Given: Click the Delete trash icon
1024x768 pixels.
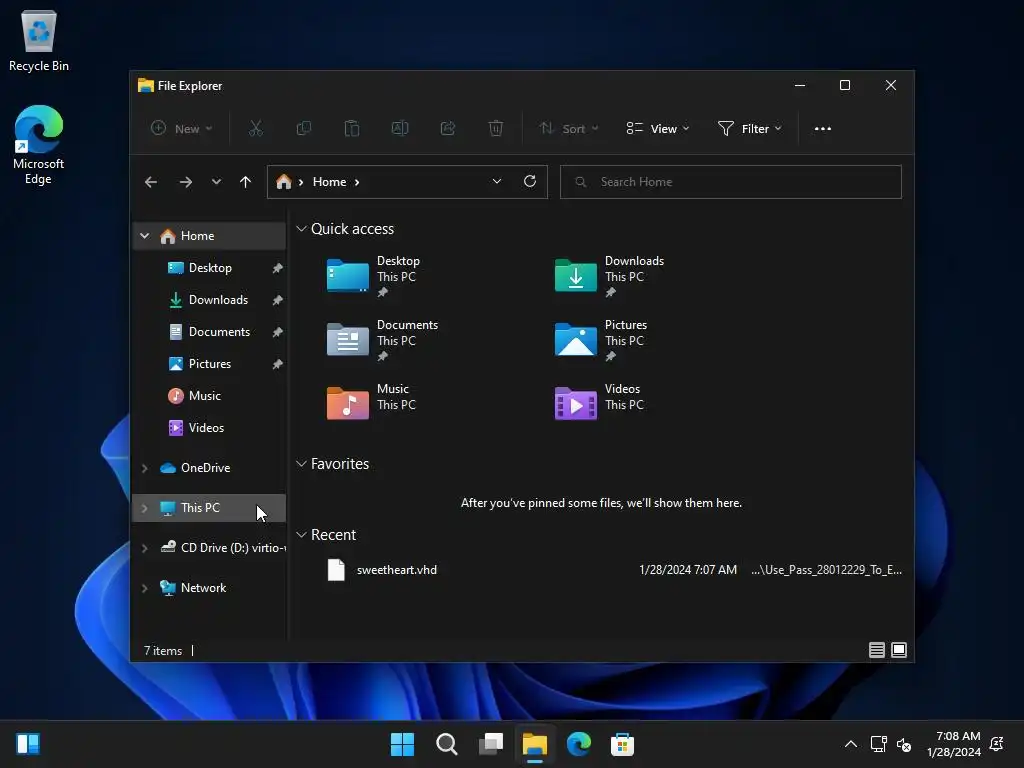Looking at the screenshot, I should point(496,129).
